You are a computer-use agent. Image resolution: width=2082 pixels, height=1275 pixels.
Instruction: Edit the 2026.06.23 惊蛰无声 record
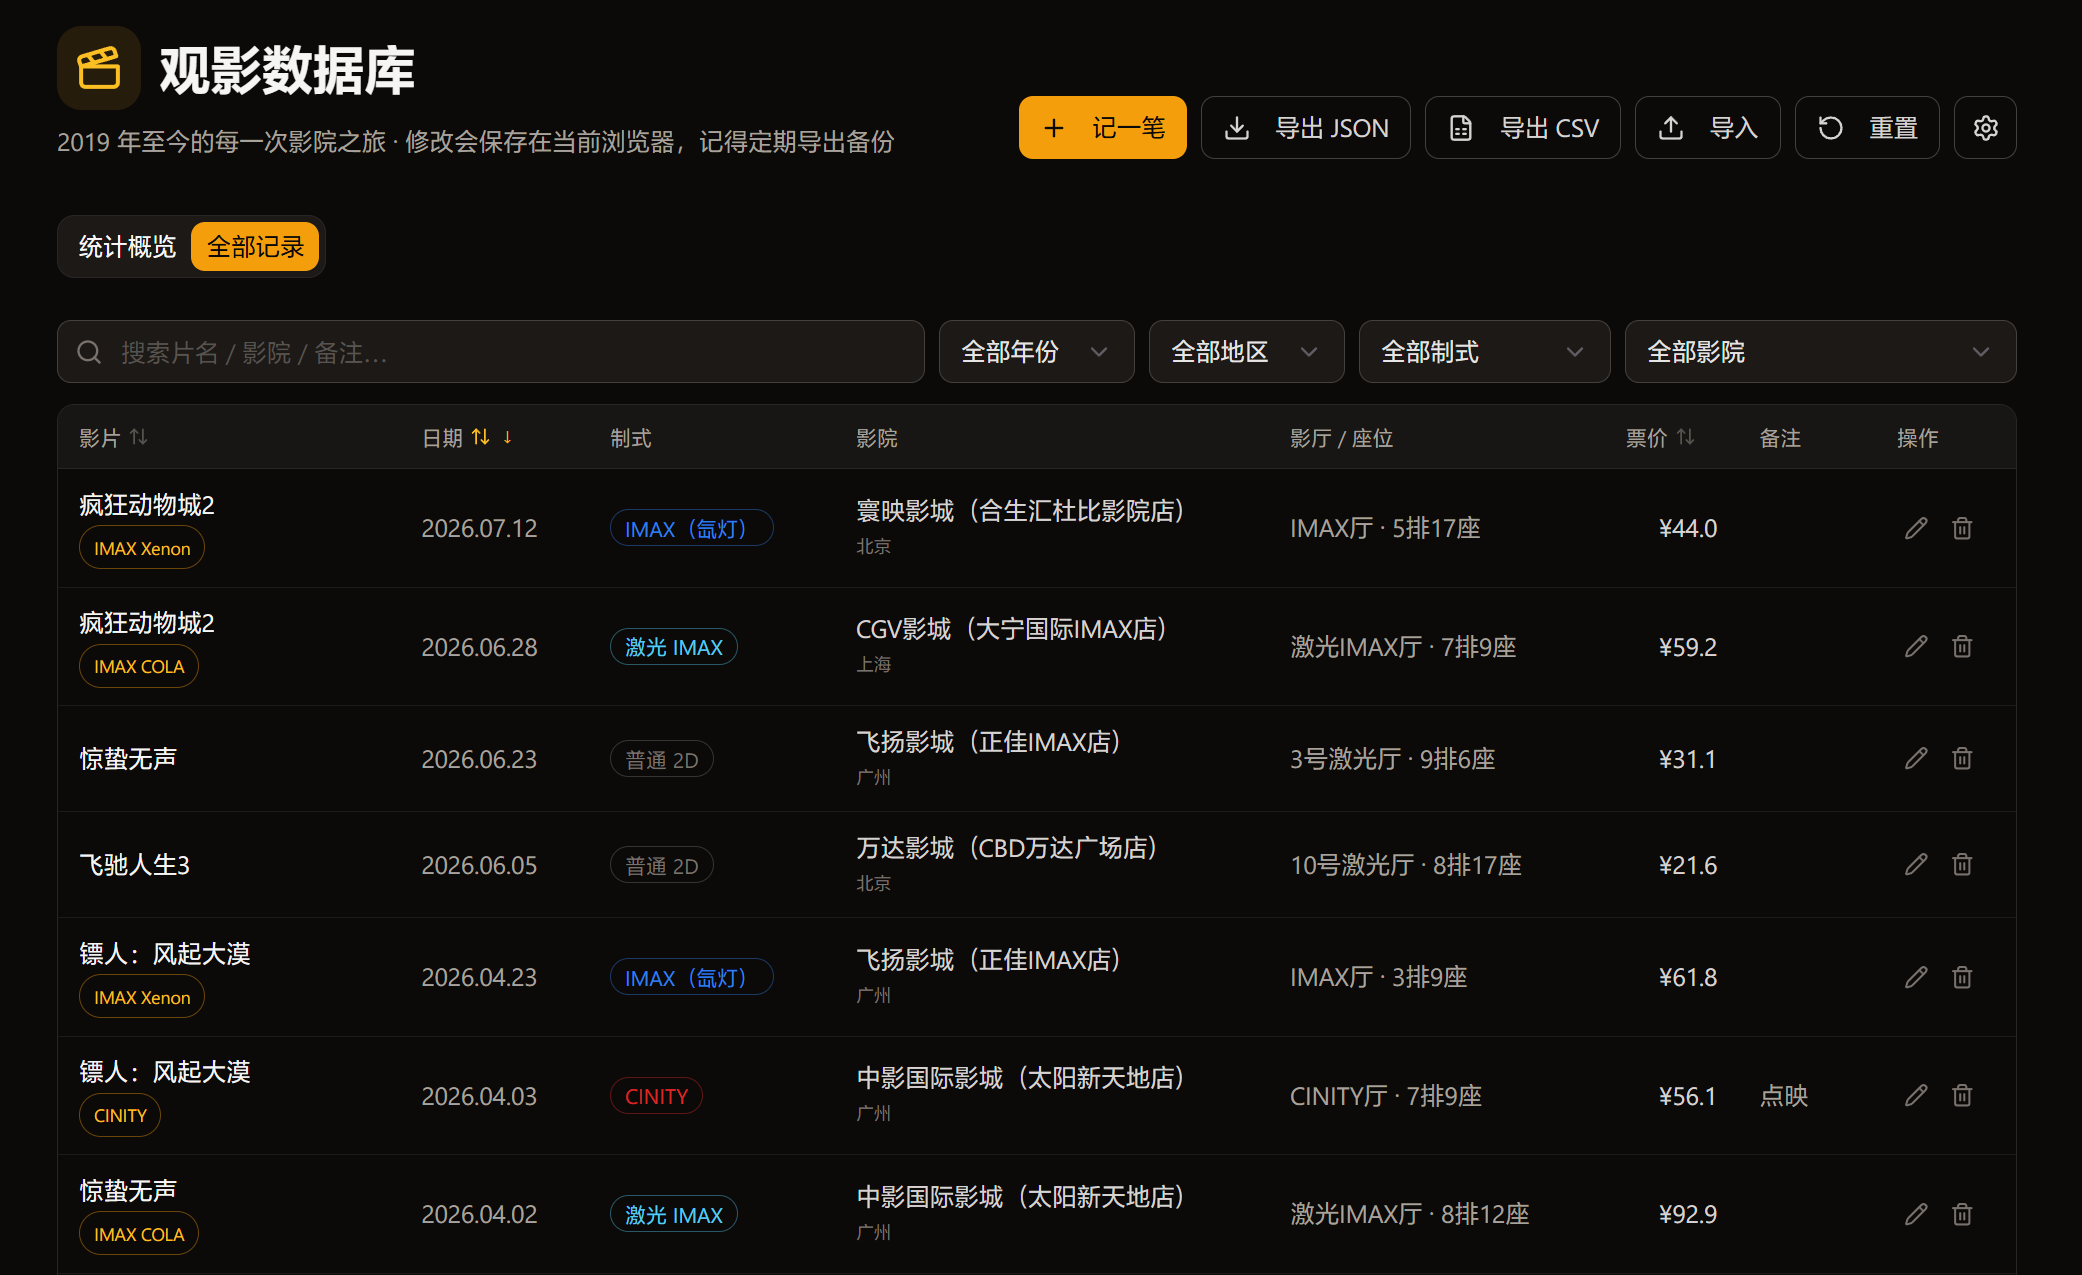[x=1916, y=759]
